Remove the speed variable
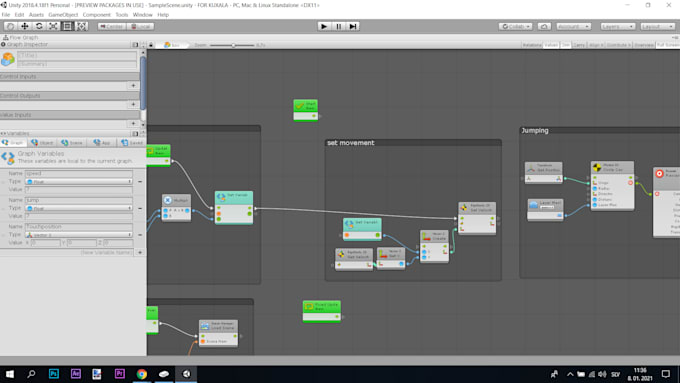The image size is (680, 383). pyautogui.click(x=140, y=181)
